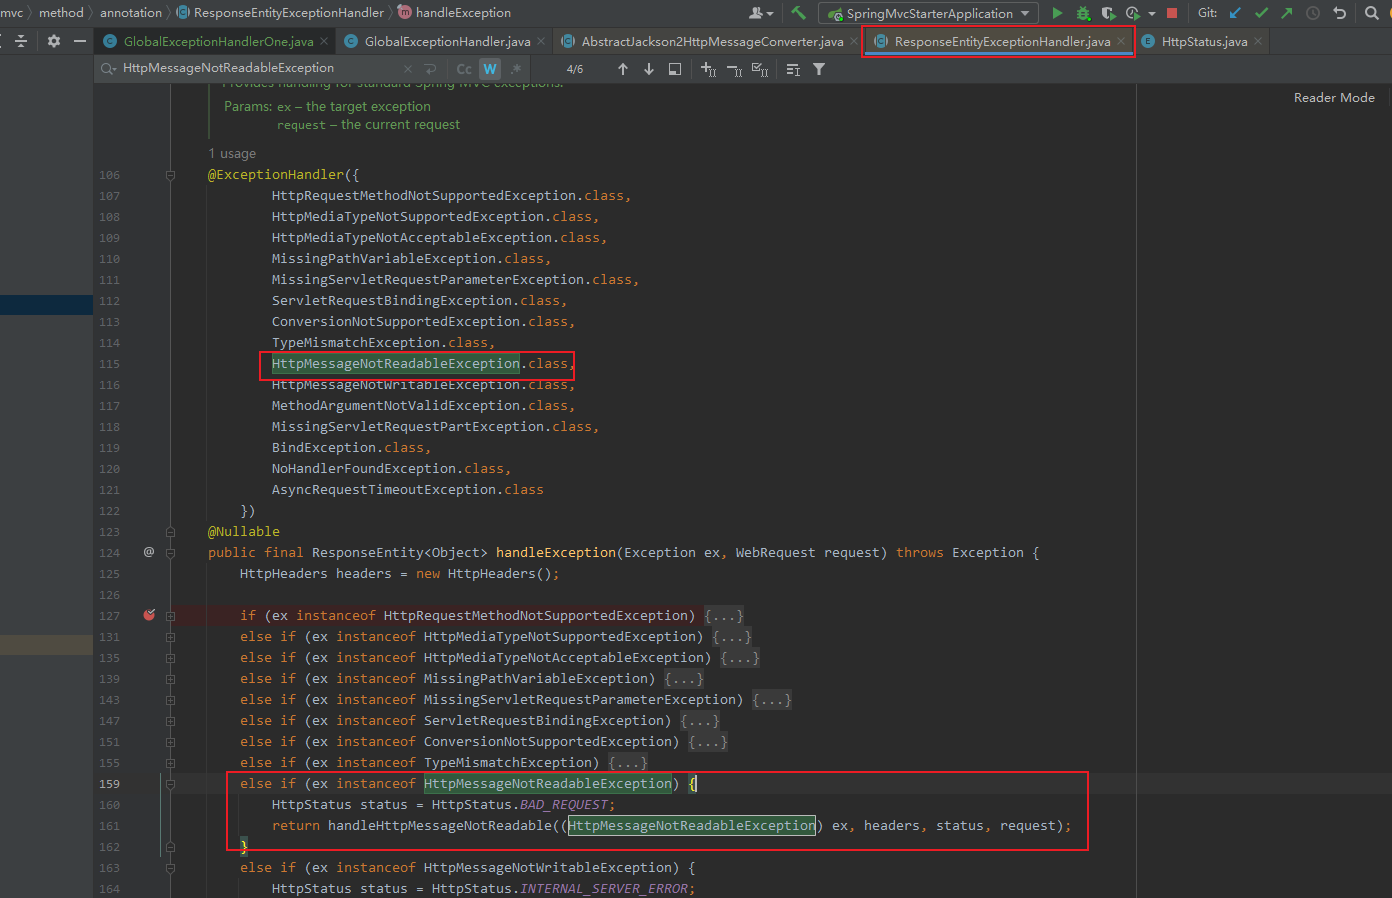Close the HttpStatus.java tab

[x=1258, y=41]
